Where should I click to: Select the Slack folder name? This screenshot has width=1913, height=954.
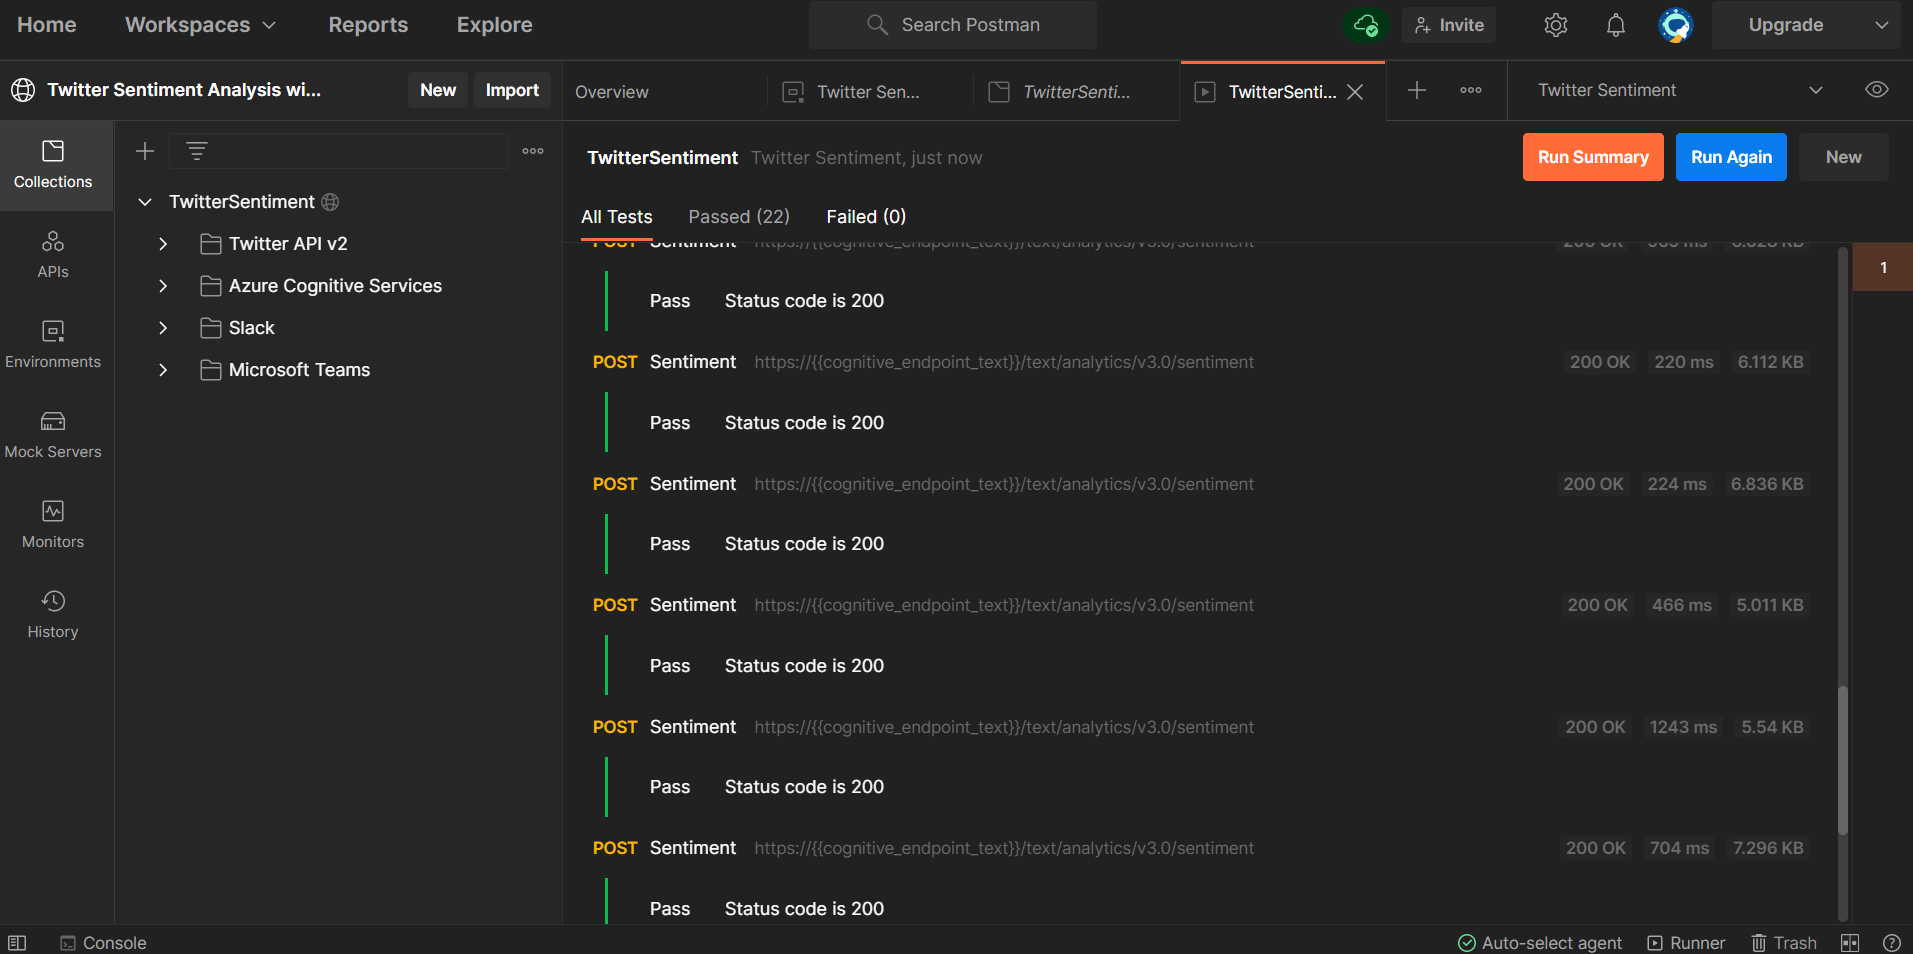pos(252,328)
